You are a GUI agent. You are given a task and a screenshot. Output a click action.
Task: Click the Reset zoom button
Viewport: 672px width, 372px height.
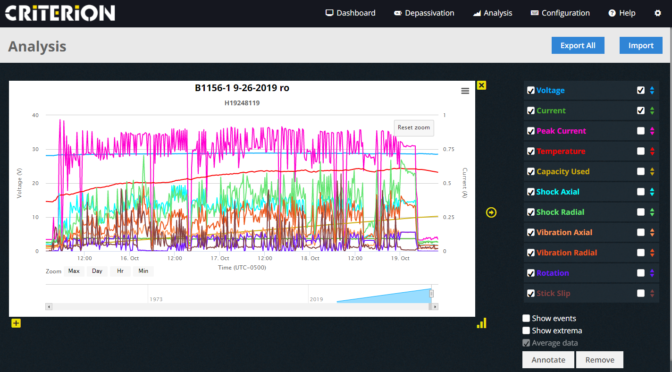(x=414, y=128)
